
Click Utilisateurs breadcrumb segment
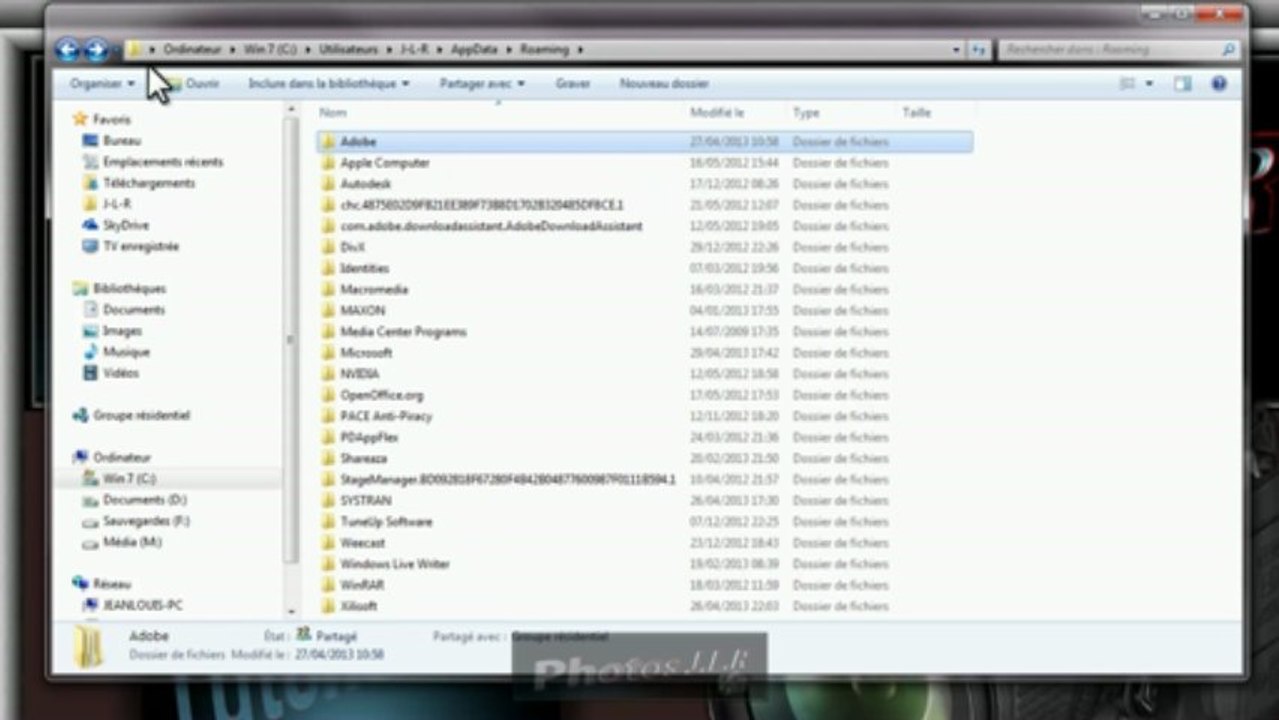coord(350,49)
